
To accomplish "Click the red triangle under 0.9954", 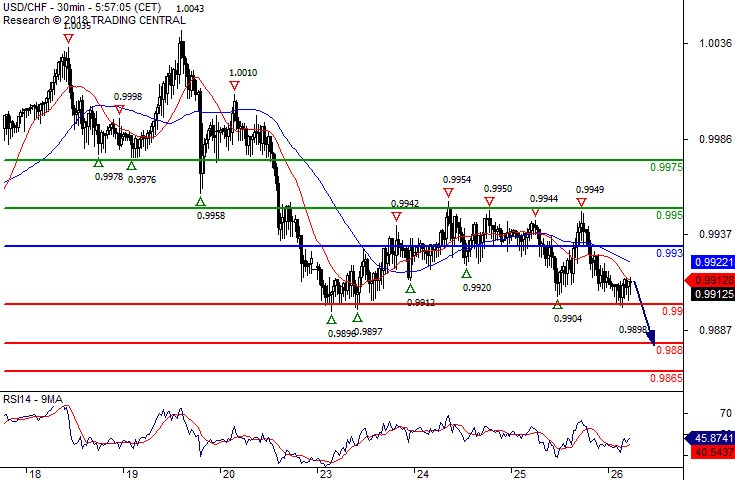I will [x=449, y=193].
